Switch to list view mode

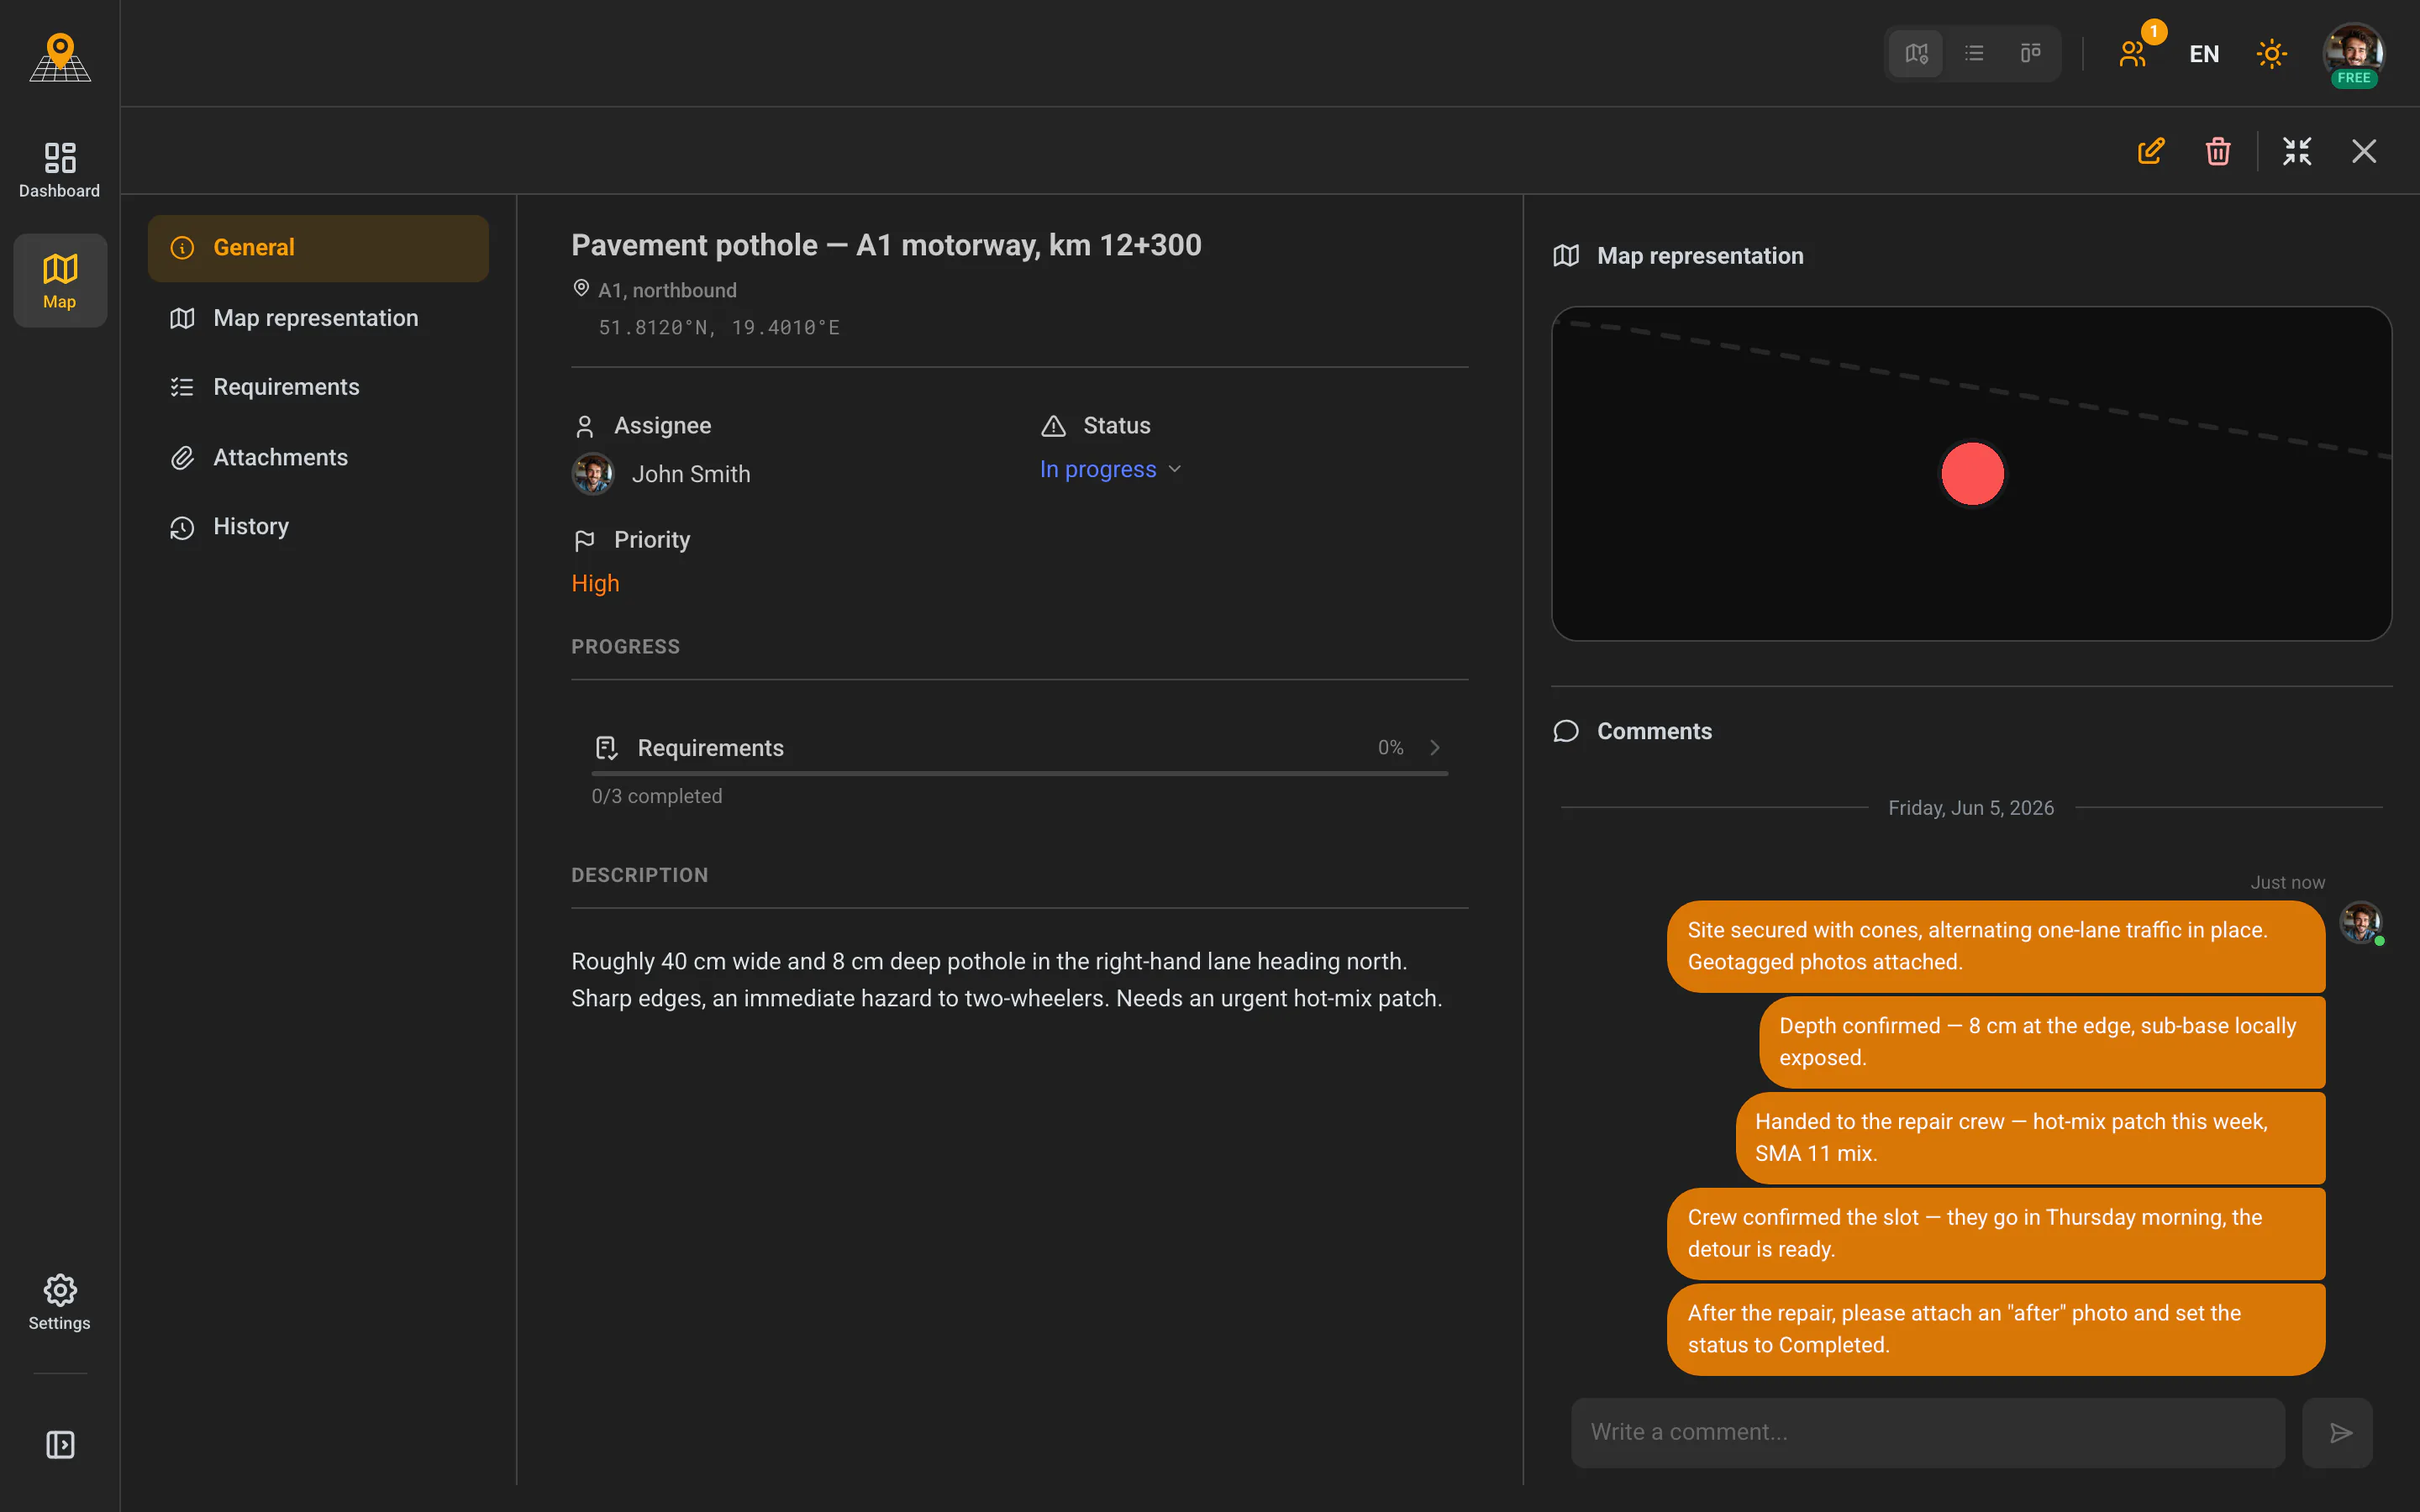(x=1974, y=53)
